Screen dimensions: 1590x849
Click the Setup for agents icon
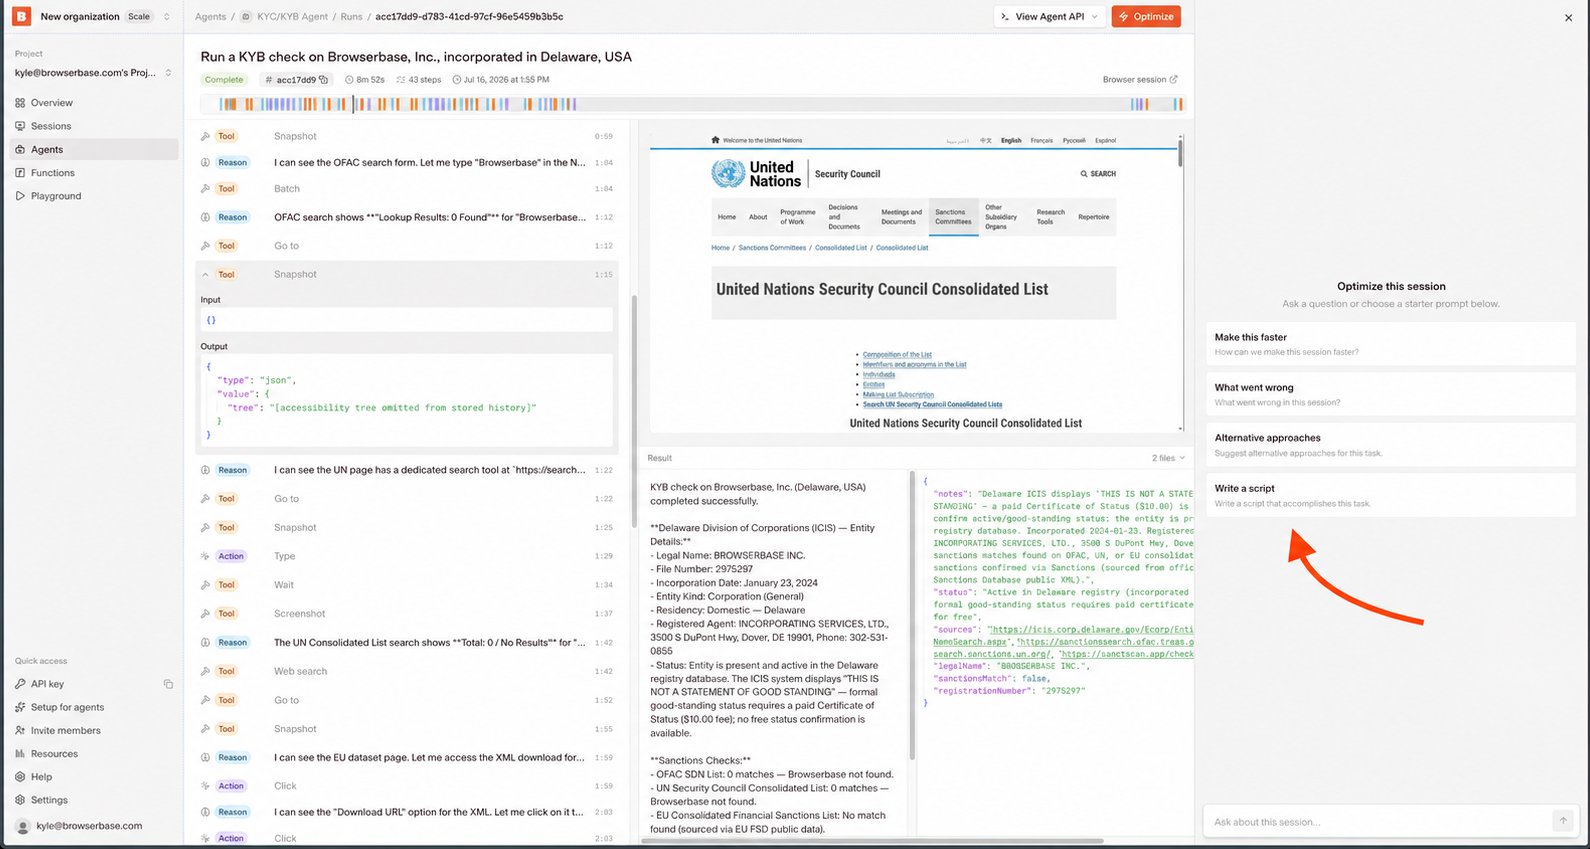click(x=20, y=707)
